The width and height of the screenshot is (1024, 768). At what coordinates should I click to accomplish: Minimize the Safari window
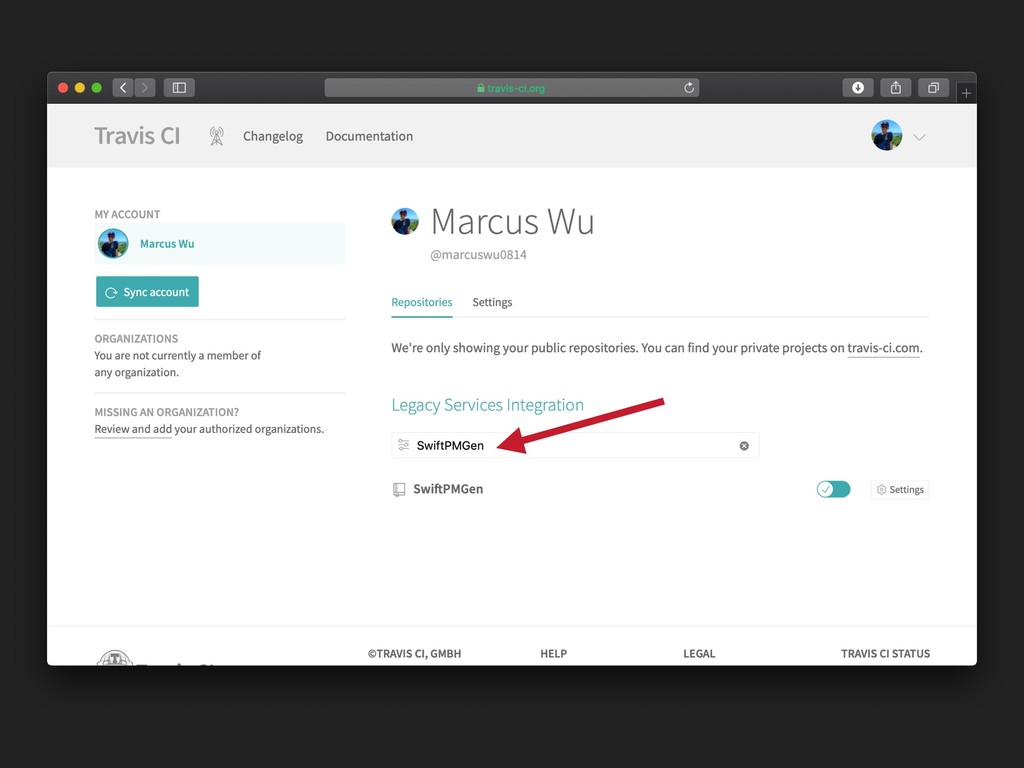80,88
